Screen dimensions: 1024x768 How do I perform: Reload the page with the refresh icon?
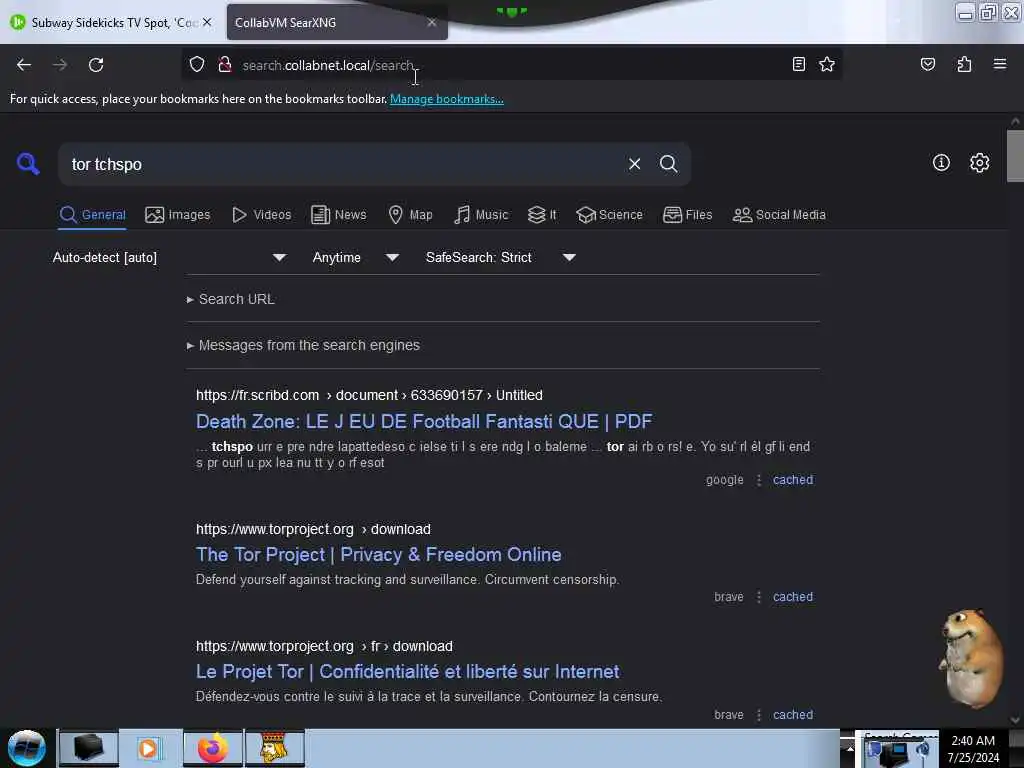coord(96,65)
